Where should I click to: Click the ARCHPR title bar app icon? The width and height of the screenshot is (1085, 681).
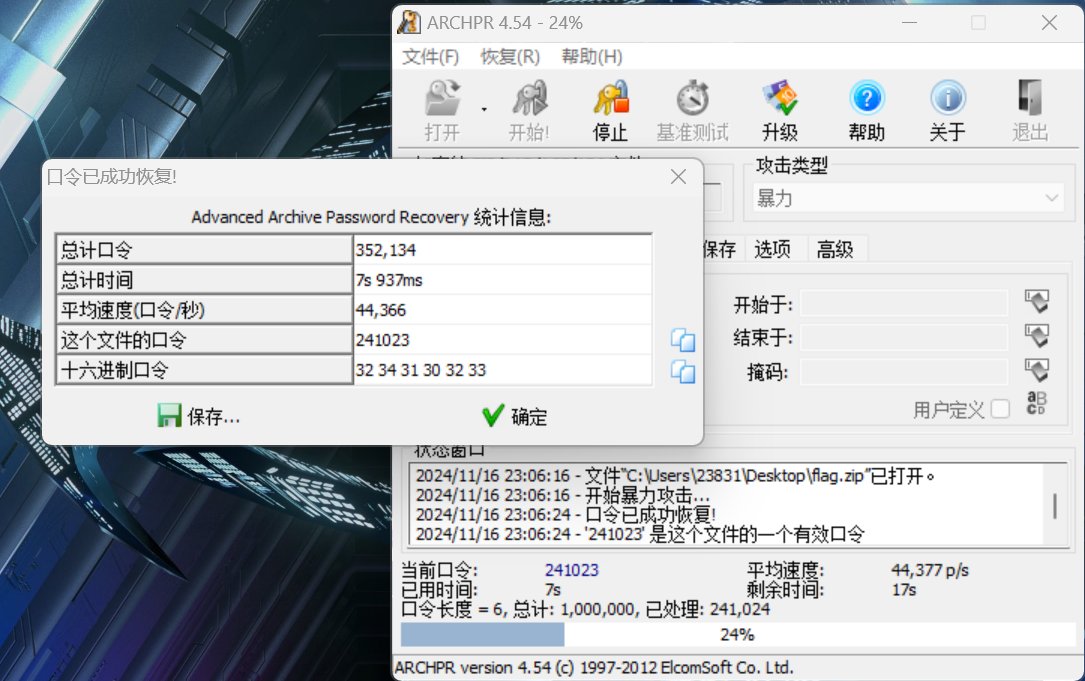[x=409, y=22]
